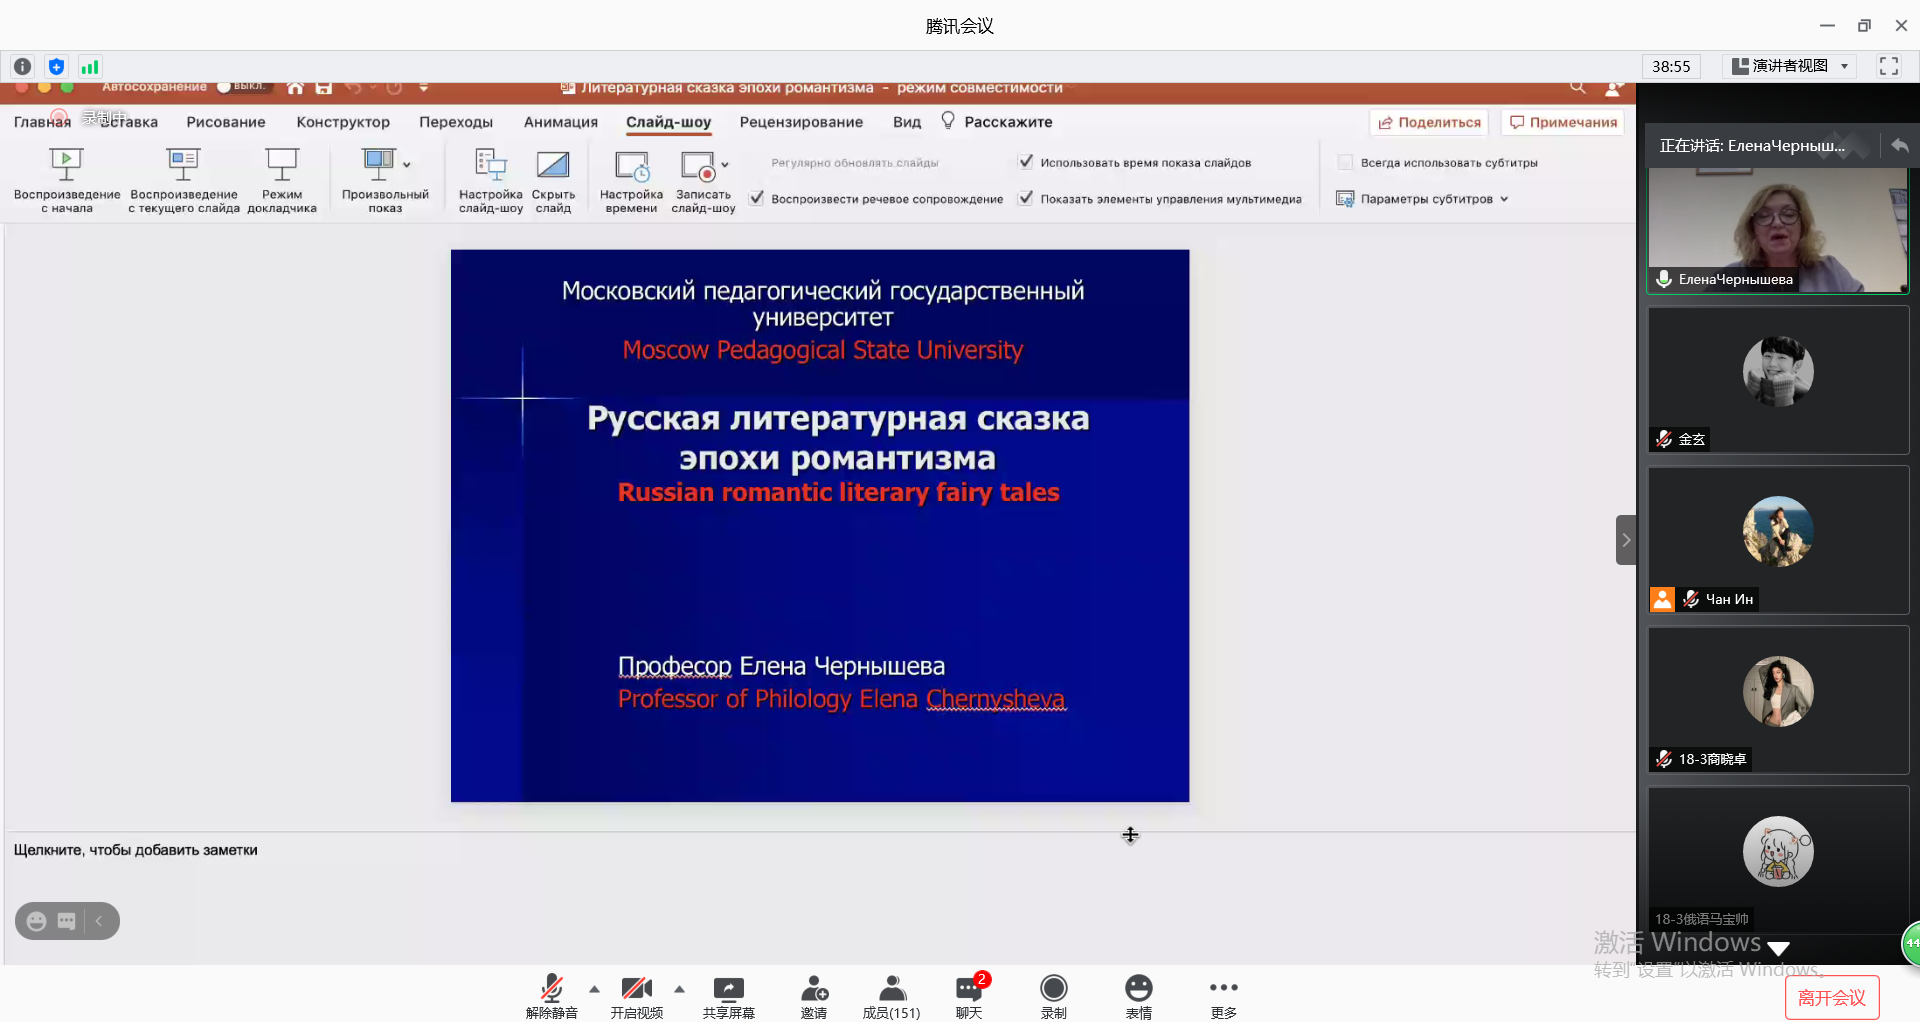This screenshot has width=1920, height=1022.
Task: Open the speaker view layout dropdown
Action: [x=1790, y=66]
